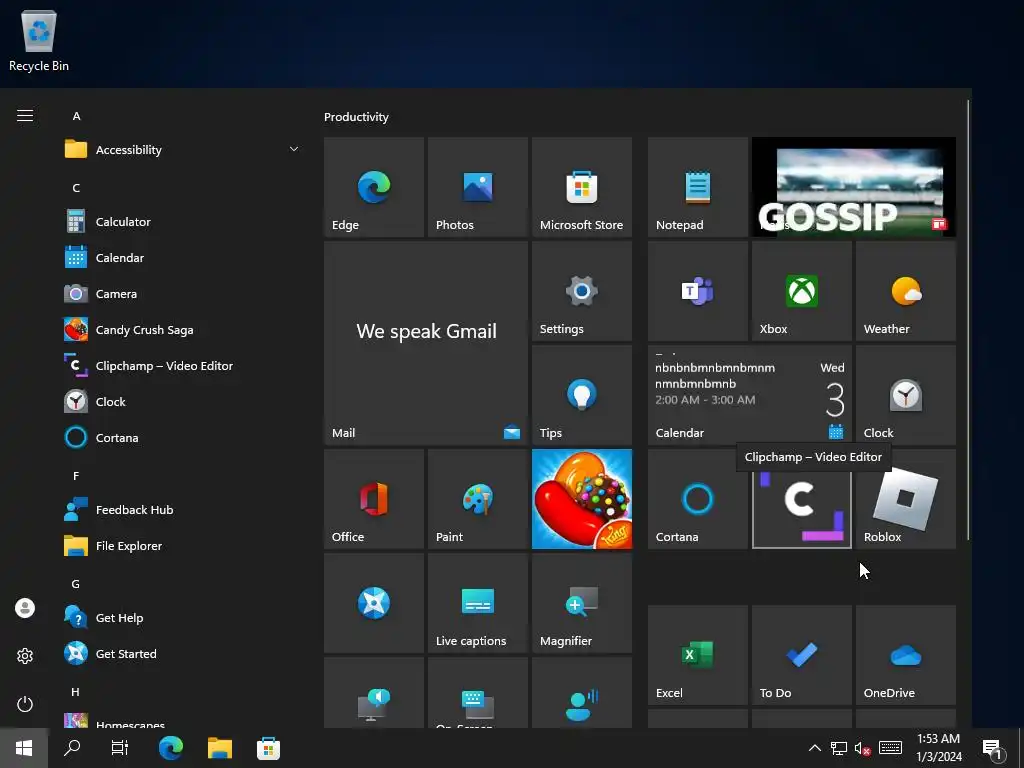1024x768 pixels.
Task: Open Microsoft Store from the taskbar
Action: [268, 748]
